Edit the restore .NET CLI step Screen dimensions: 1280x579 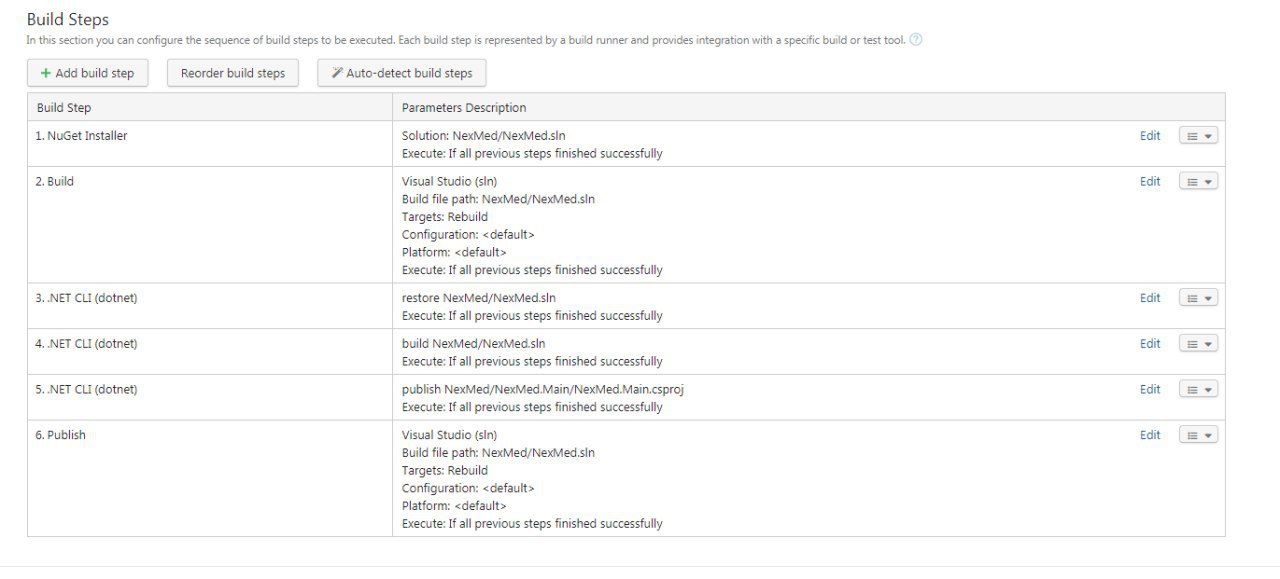(1150, 298)
